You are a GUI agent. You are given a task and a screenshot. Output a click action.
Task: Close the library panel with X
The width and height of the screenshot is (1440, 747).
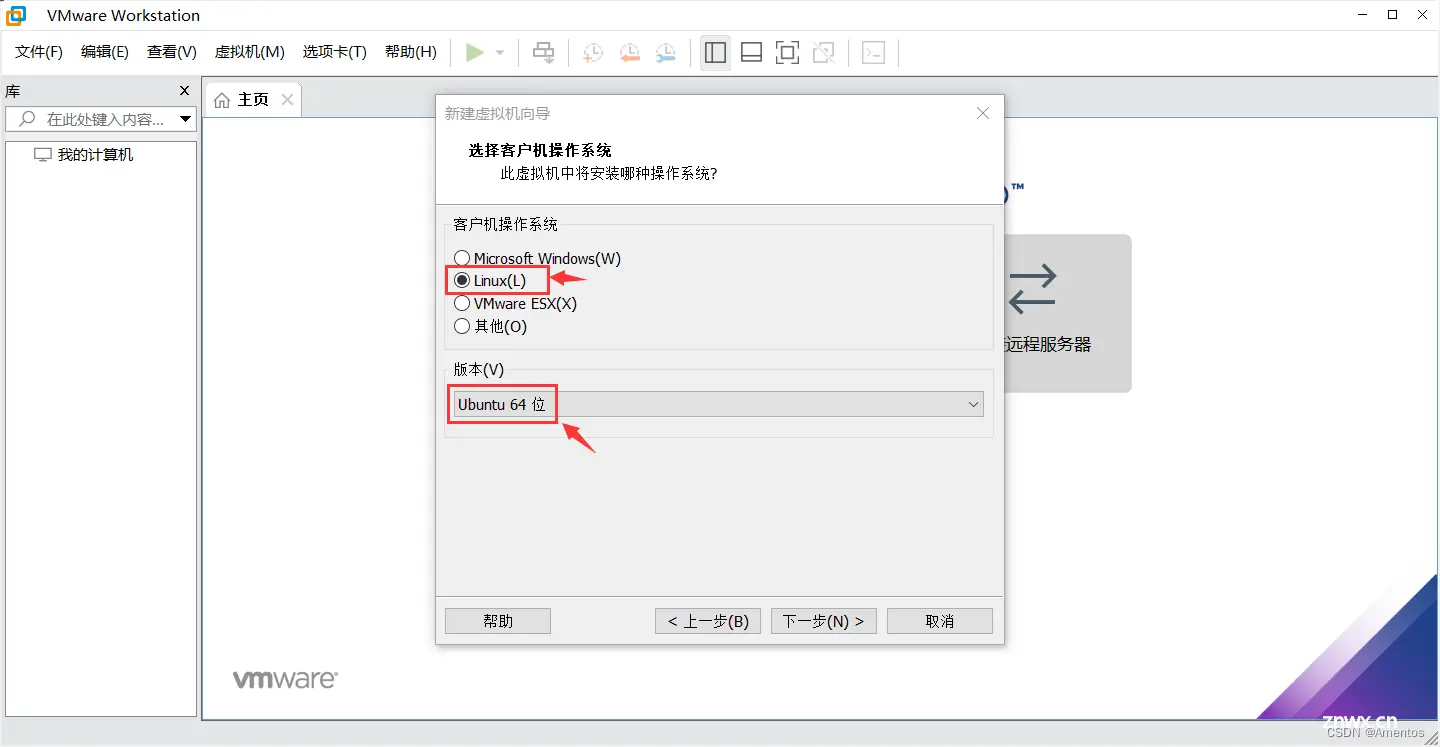tap(184, 91)
